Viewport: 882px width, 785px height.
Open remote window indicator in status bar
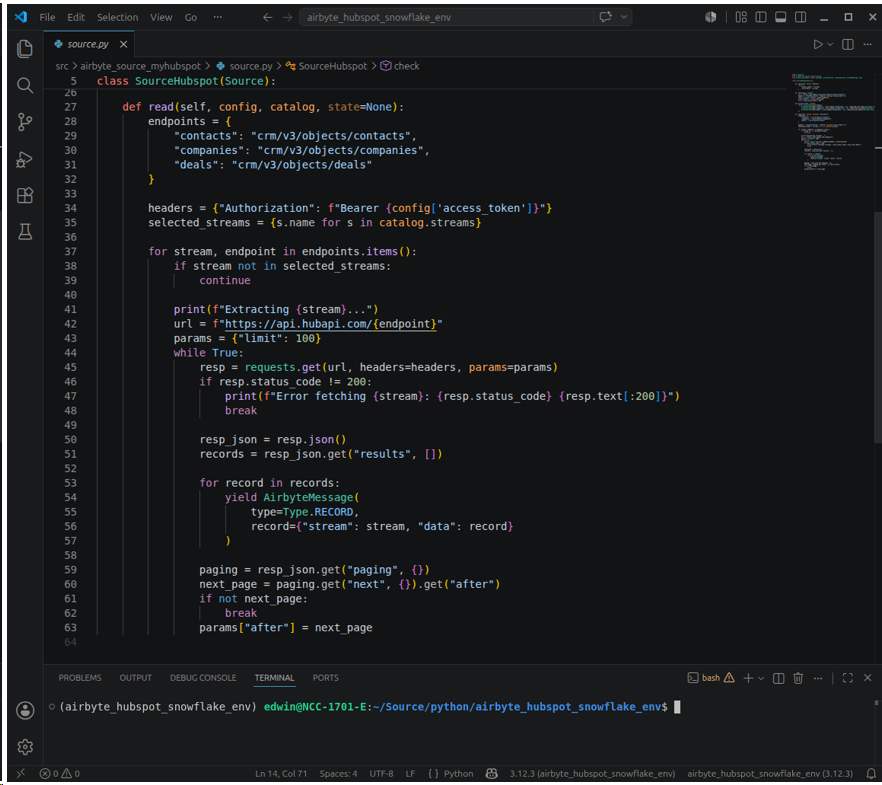point(21,774)
